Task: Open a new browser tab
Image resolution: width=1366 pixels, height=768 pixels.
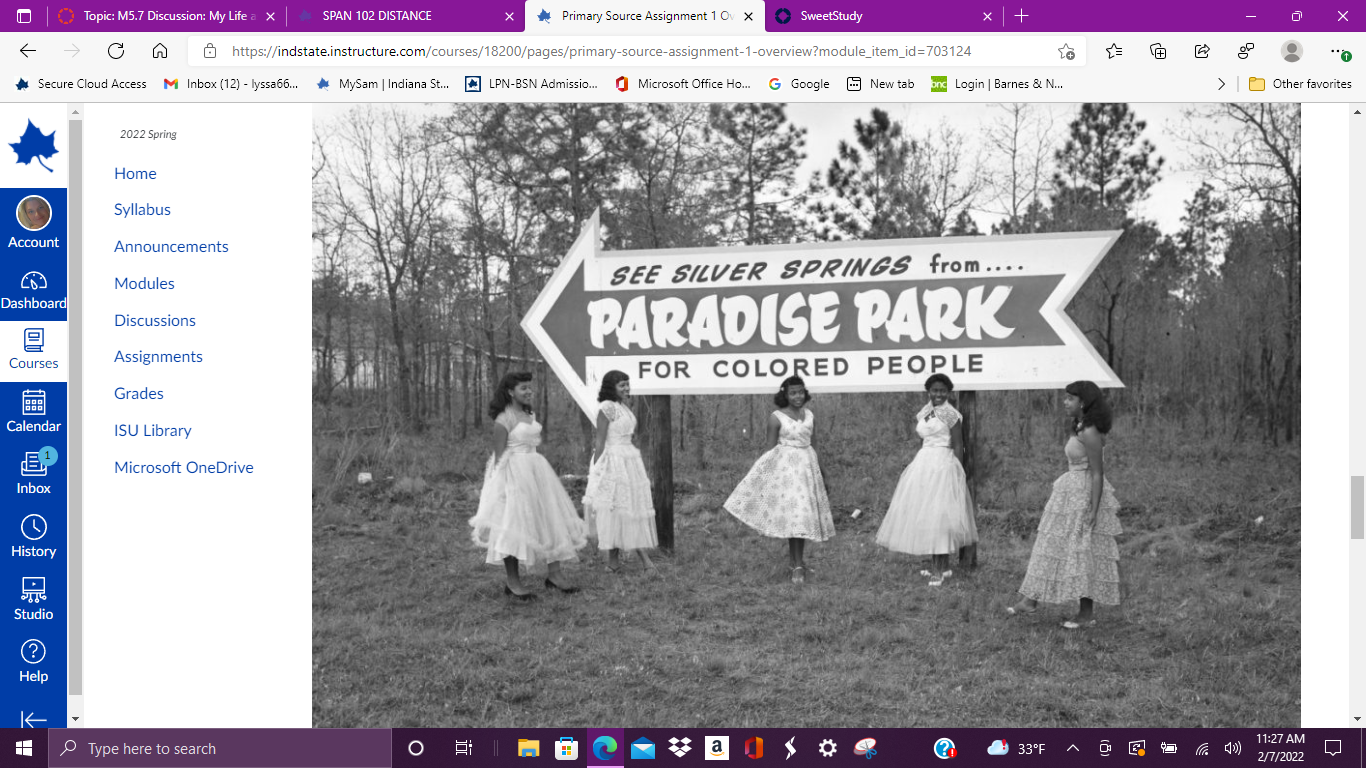Action: point(1021,16)
